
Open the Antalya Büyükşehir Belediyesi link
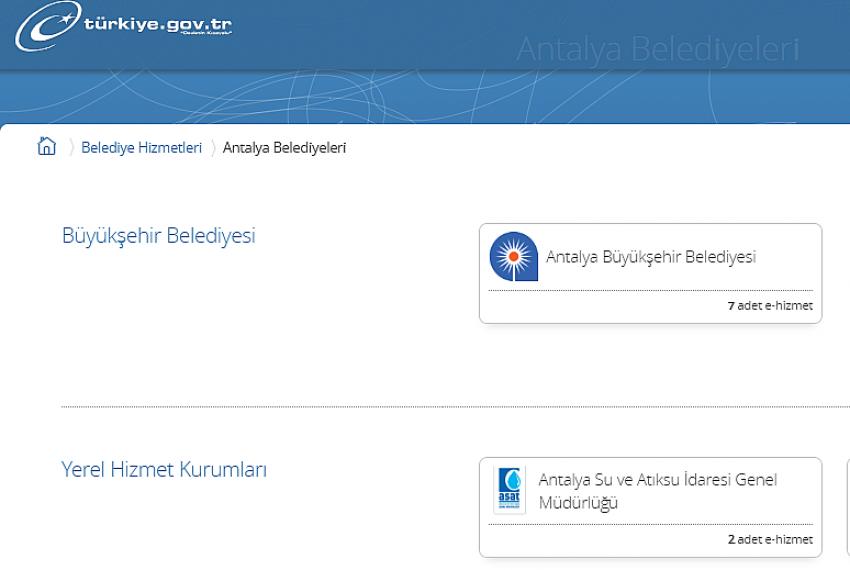tap(651, 257)
